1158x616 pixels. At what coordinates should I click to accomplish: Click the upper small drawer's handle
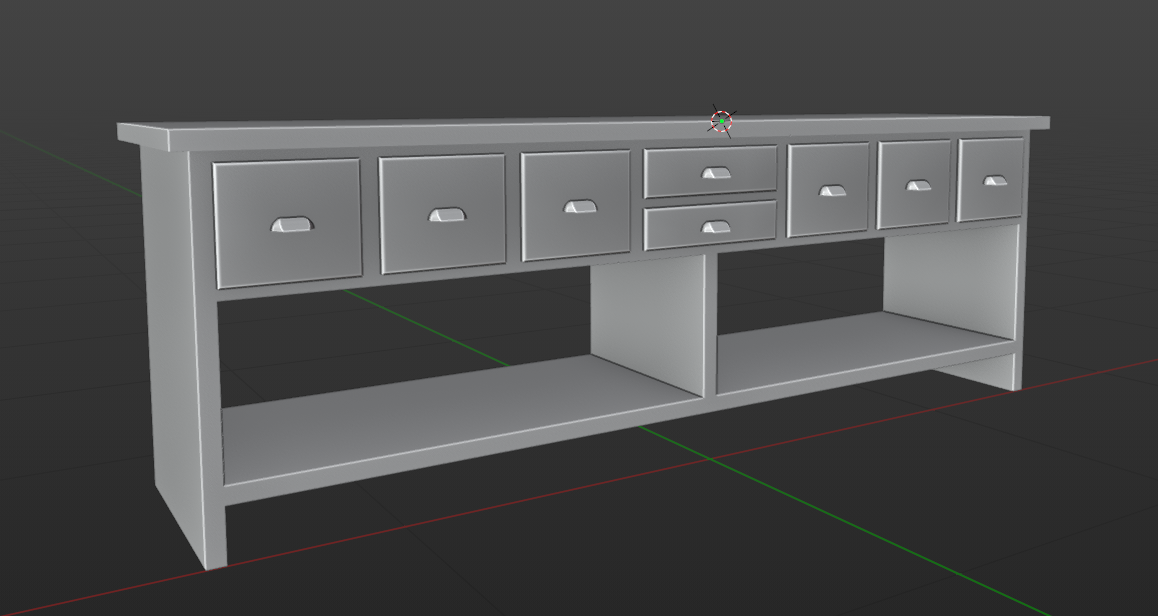point(714,170)
